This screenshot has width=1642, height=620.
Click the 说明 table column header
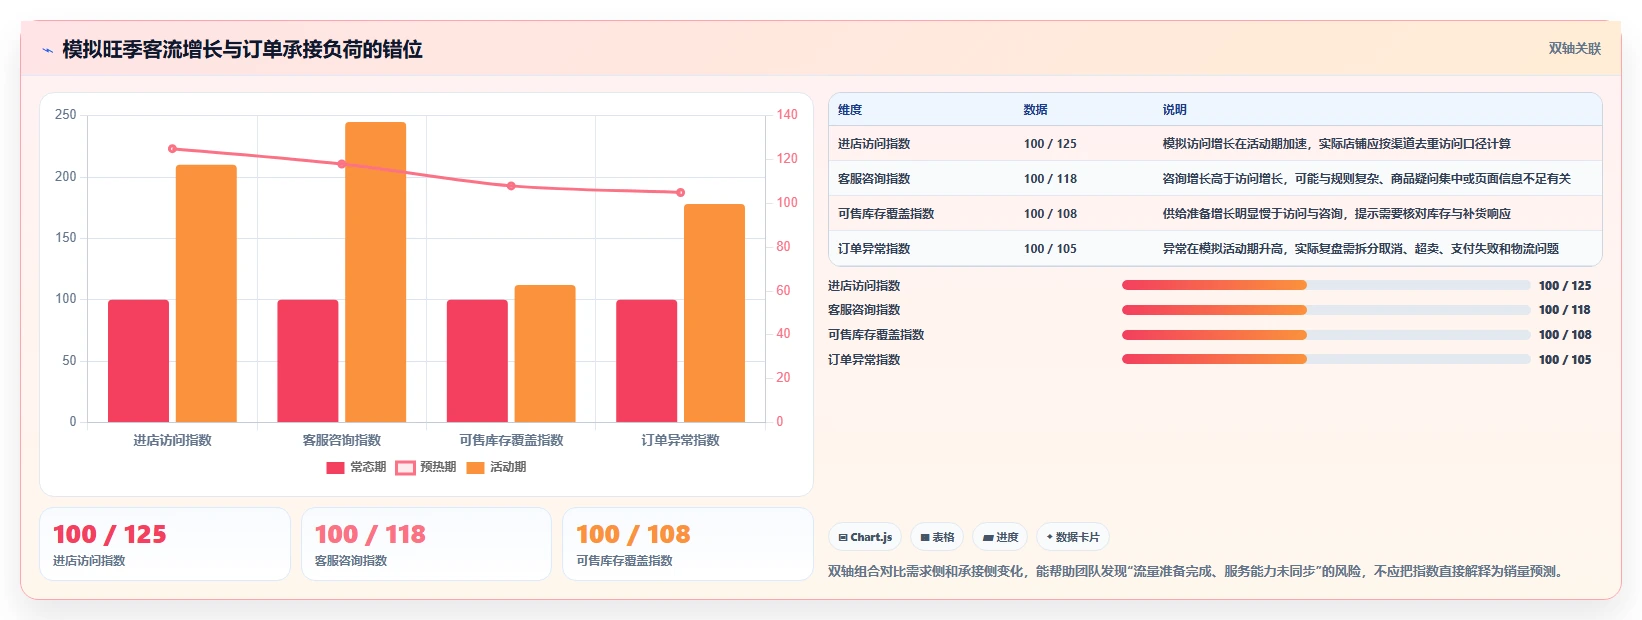[1174, 110]
